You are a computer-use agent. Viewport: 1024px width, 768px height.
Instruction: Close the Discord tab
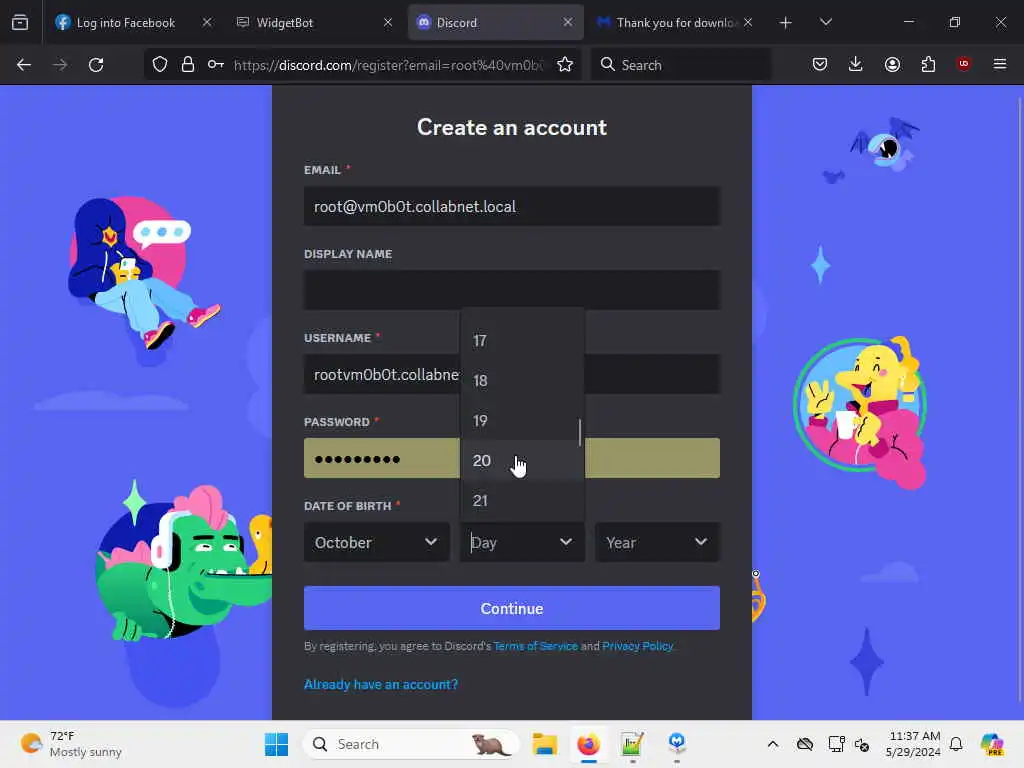click(568, 22)
